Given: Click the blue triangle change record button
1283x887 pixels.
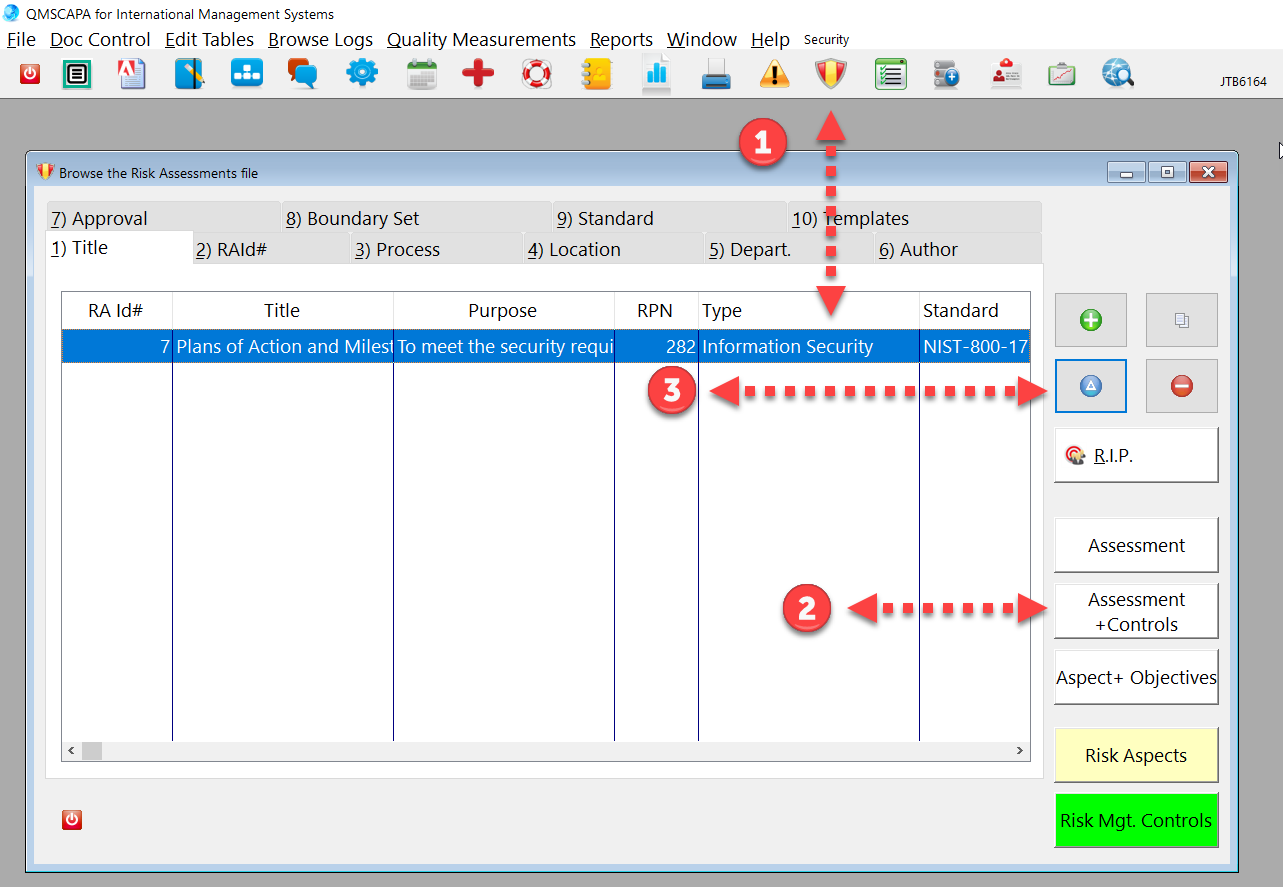Looking at the screenshot, I should [x=1090, y=386].
